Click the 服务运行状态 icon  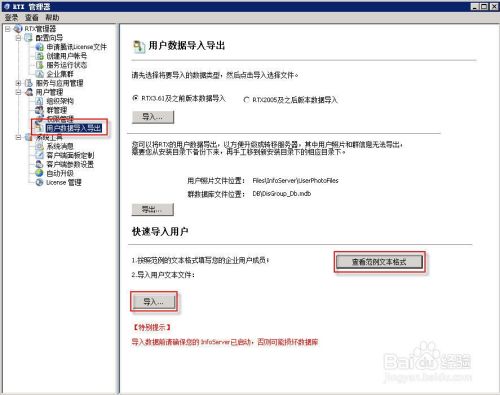(x=39, y=65)
